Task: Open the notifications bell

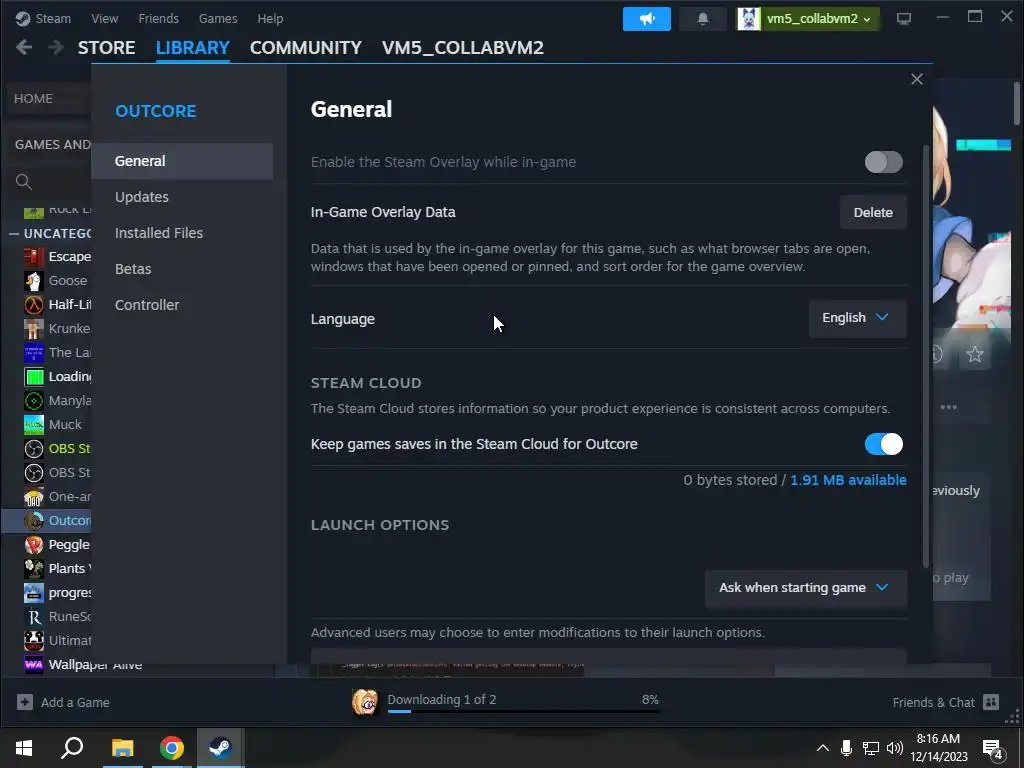Action: pyautogui.click(x=703, y=19)
